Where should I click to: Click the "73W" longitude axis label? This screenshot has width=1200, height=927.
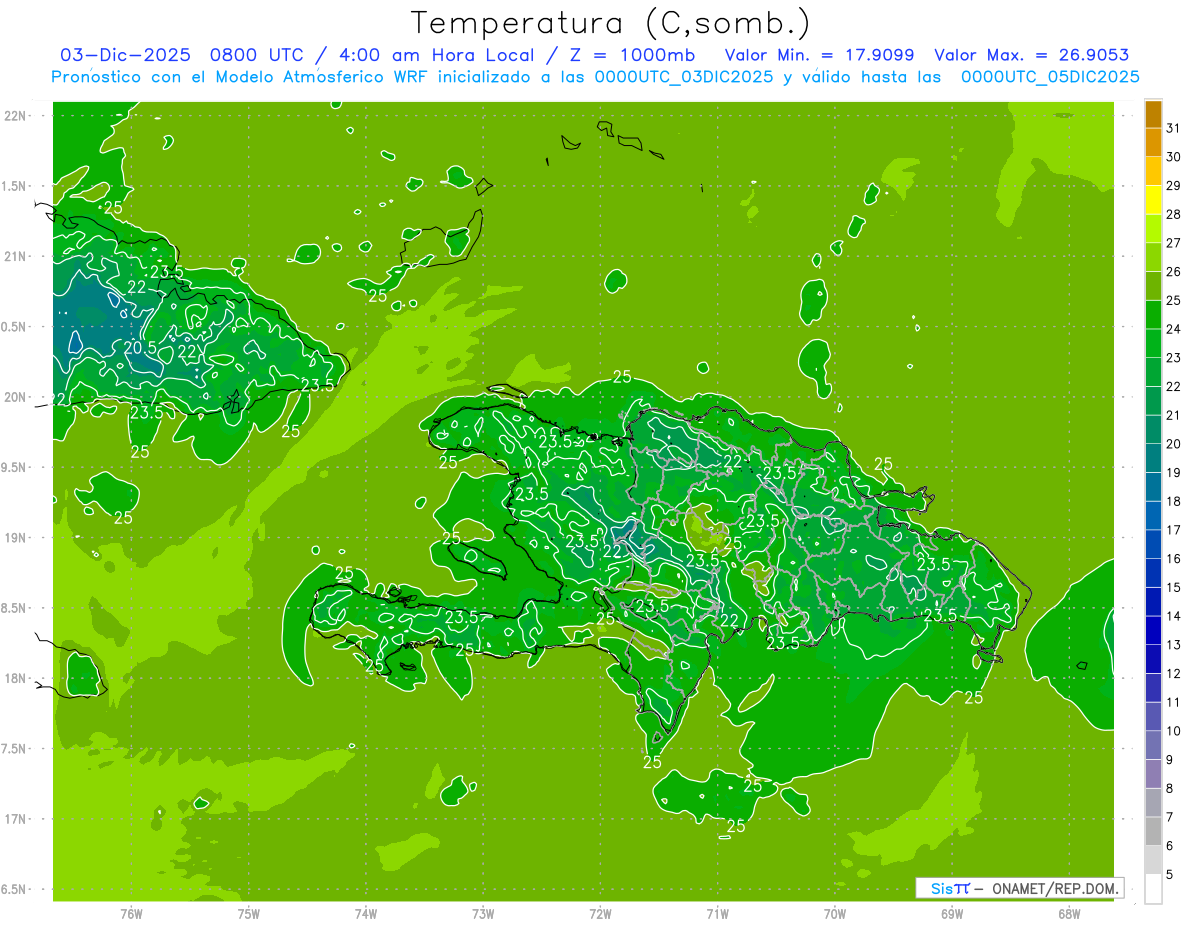coord(483,915)
